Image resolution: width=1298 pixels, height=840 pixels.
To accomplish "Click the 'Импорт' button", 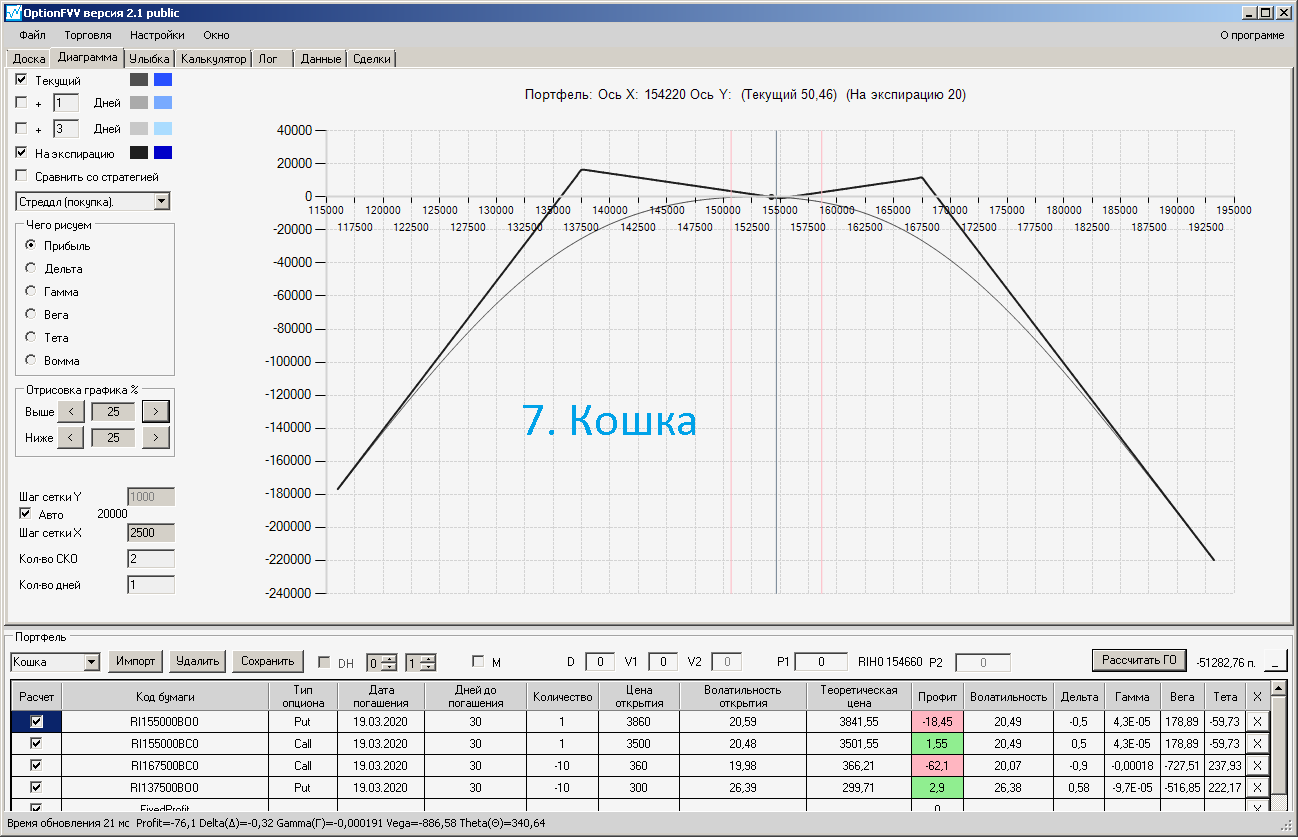I will [135, 661].
